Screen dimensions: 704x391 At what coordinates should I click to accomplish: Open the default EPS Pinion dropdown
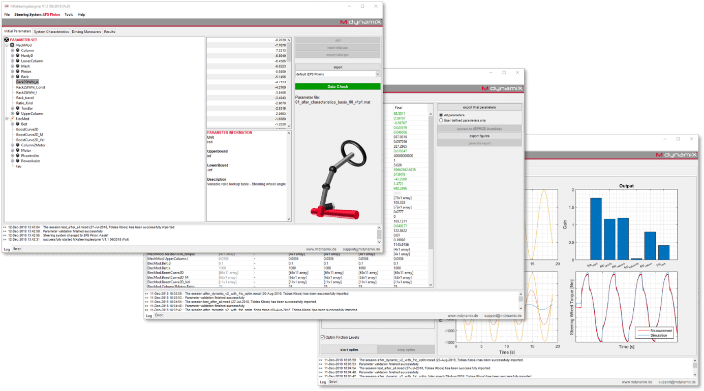tap(338, 74)
